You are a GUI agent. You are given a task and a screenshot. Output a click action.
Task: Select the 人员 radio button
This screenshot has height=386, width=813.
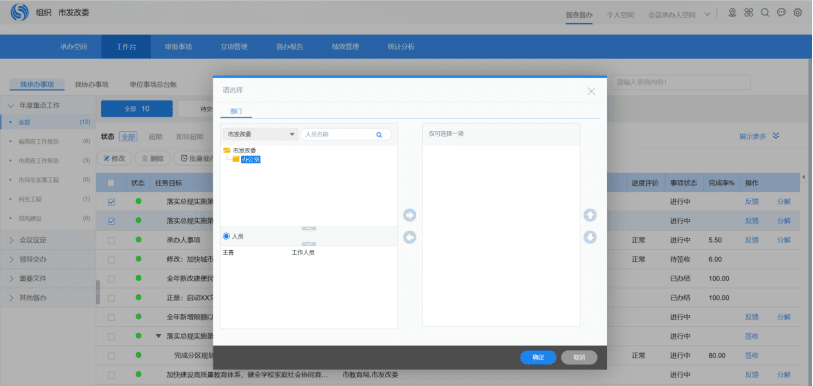coord(226,236)
